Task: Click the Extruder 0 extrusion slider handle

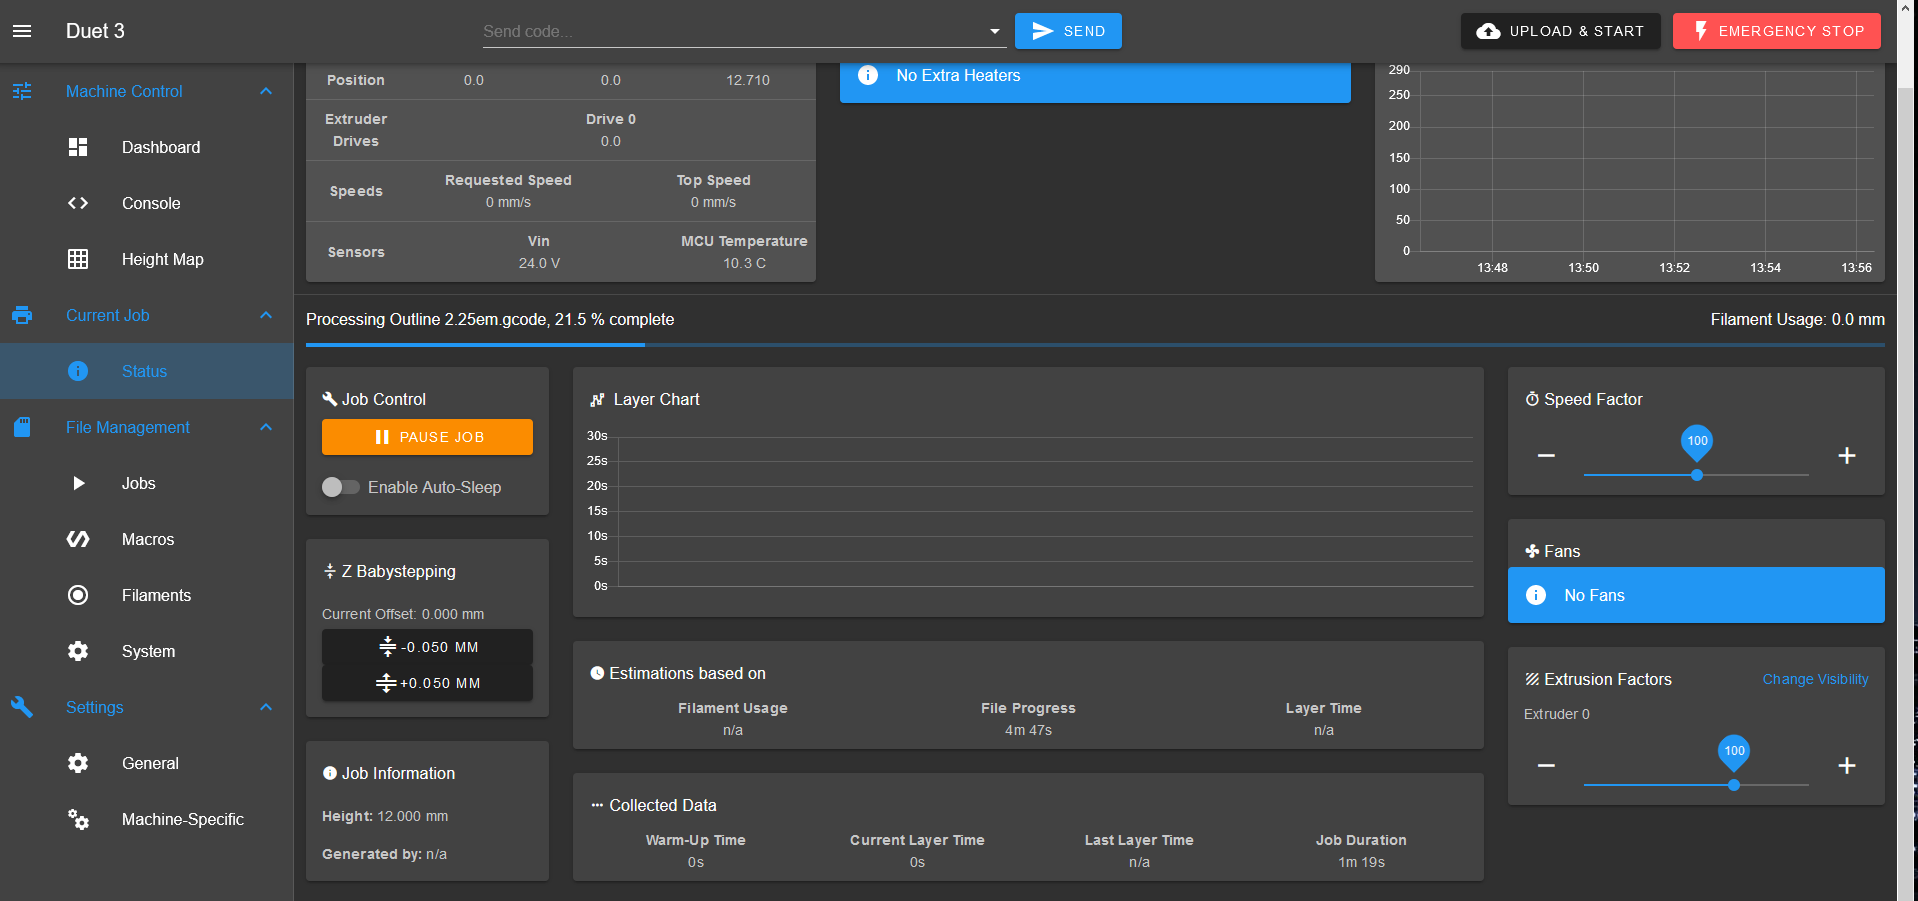Action: pos(1734,785)
